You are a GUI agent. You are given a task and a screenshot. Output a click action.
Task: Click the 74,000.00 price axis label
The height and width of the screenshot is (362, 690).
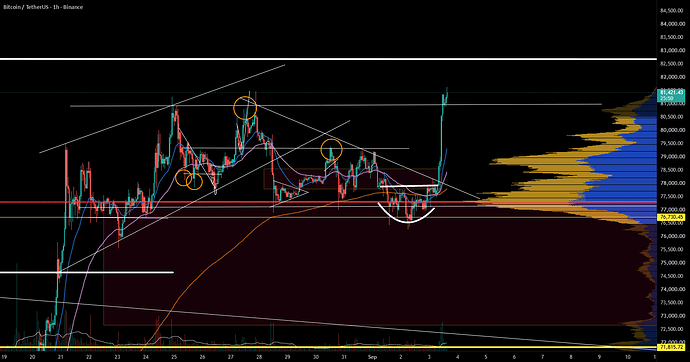point(673,289)
